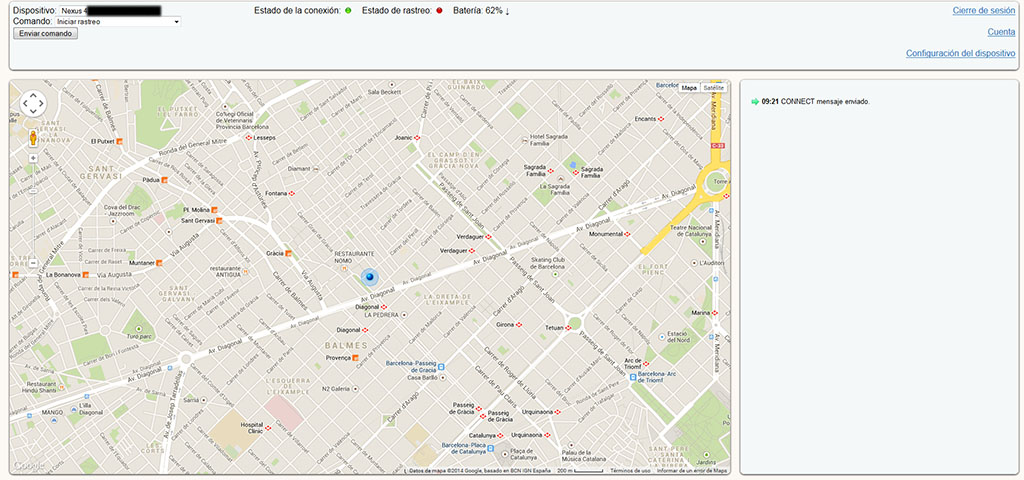Switch to the Satélite map view

713,88
